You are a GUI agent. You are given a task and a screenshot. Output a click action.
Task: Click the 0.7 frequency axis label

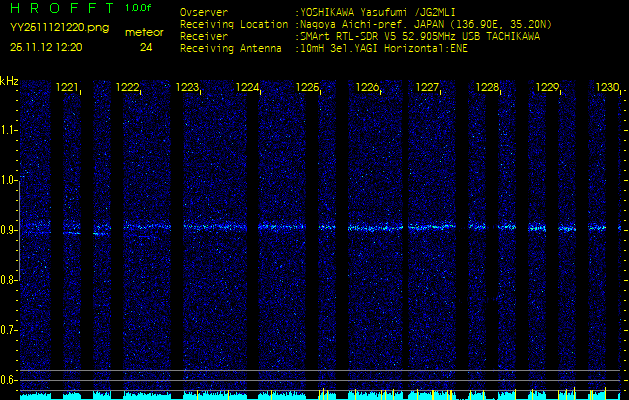[9, 330]
